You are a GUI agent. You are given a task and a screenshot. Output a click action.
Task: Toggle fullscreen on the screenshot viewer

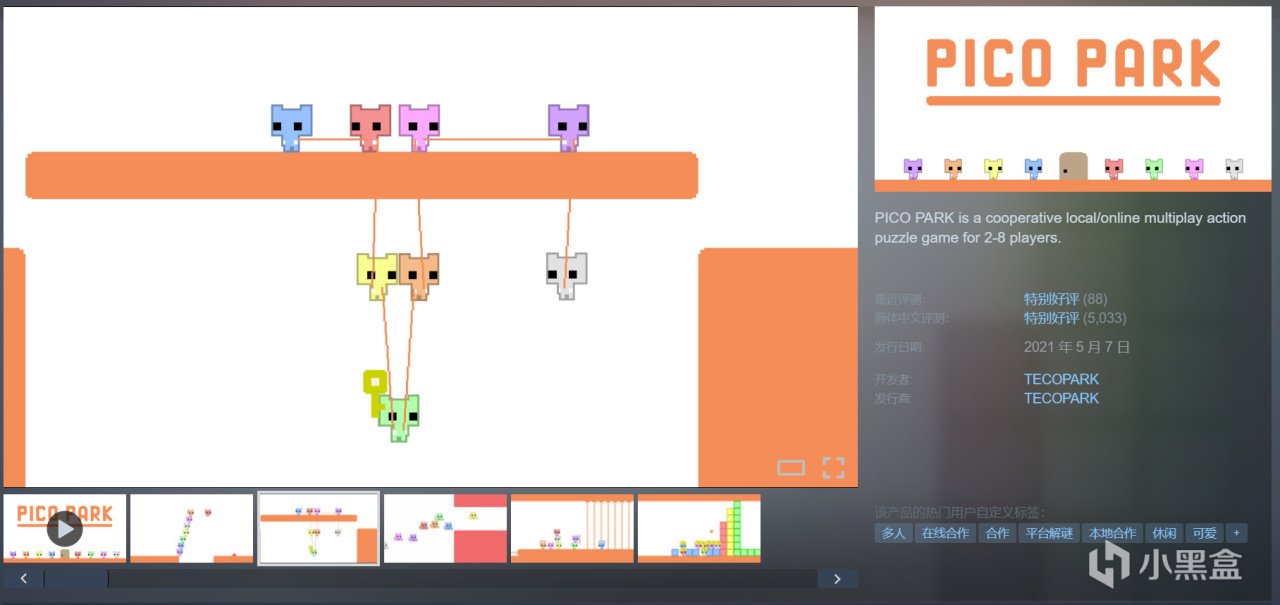tap(833, 467)
